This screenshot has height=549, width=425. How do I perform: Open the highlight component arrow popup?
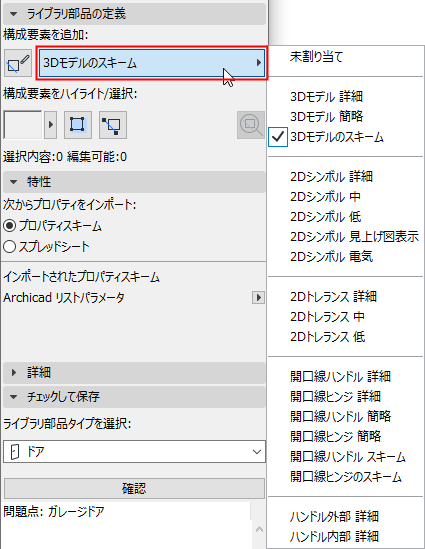51,125
